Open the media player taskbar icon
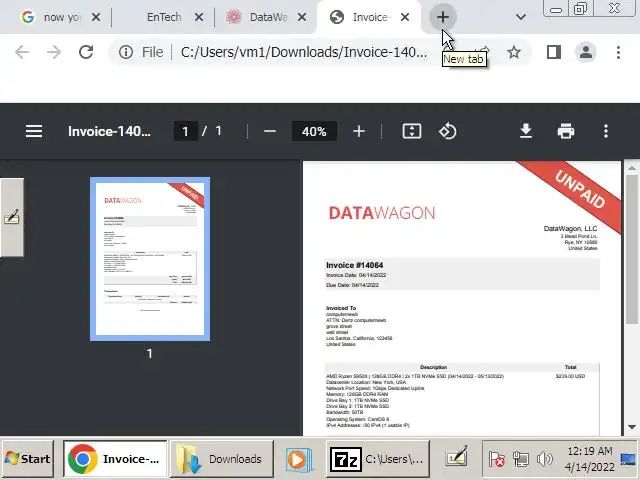640x480 pixels. click(299, 460)
